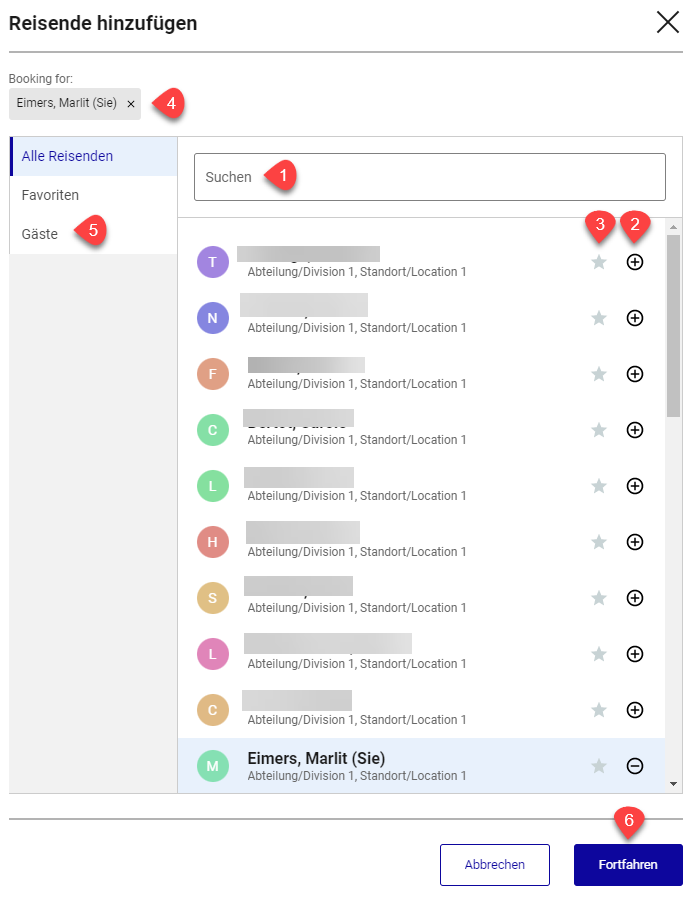
Task: Favorite the traveler with blue N avatar
Action: (x=598, y=318)
